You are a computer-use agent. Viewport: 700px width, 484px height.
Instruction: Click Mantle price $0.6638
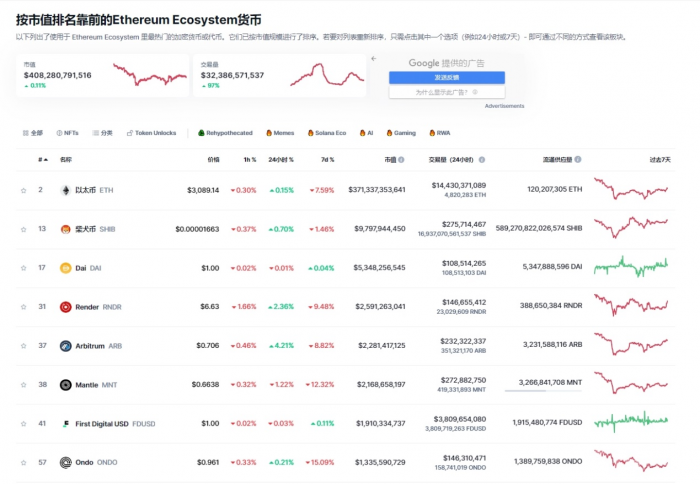click(205, 384)
